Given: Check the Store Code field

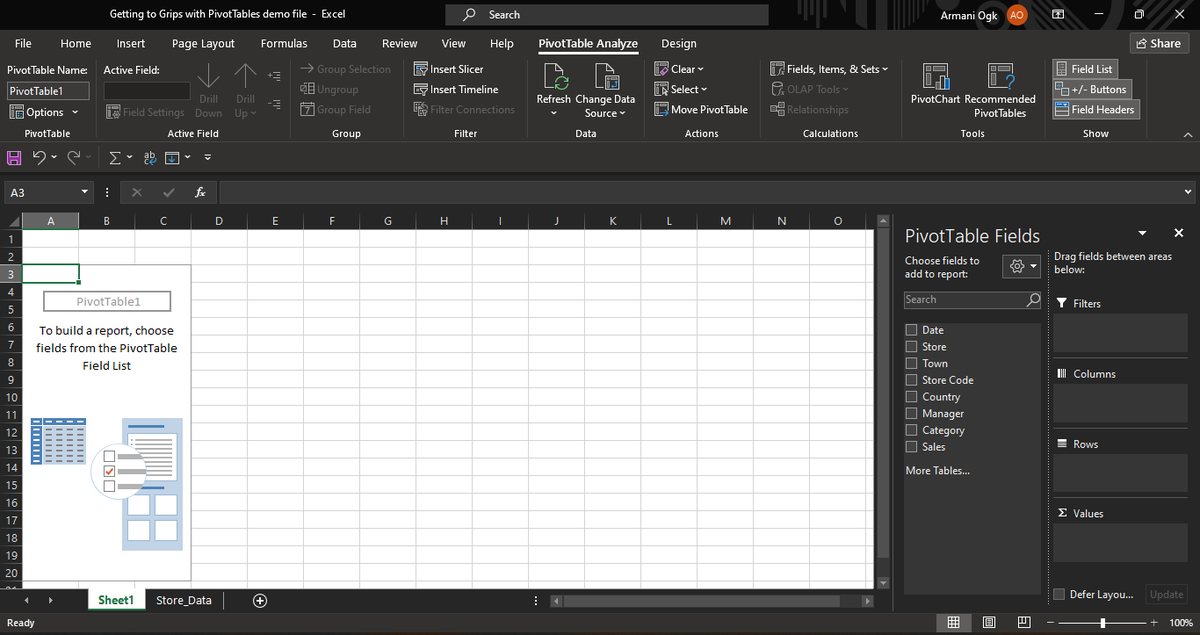Looking at the screenshot, I should 911,380.
